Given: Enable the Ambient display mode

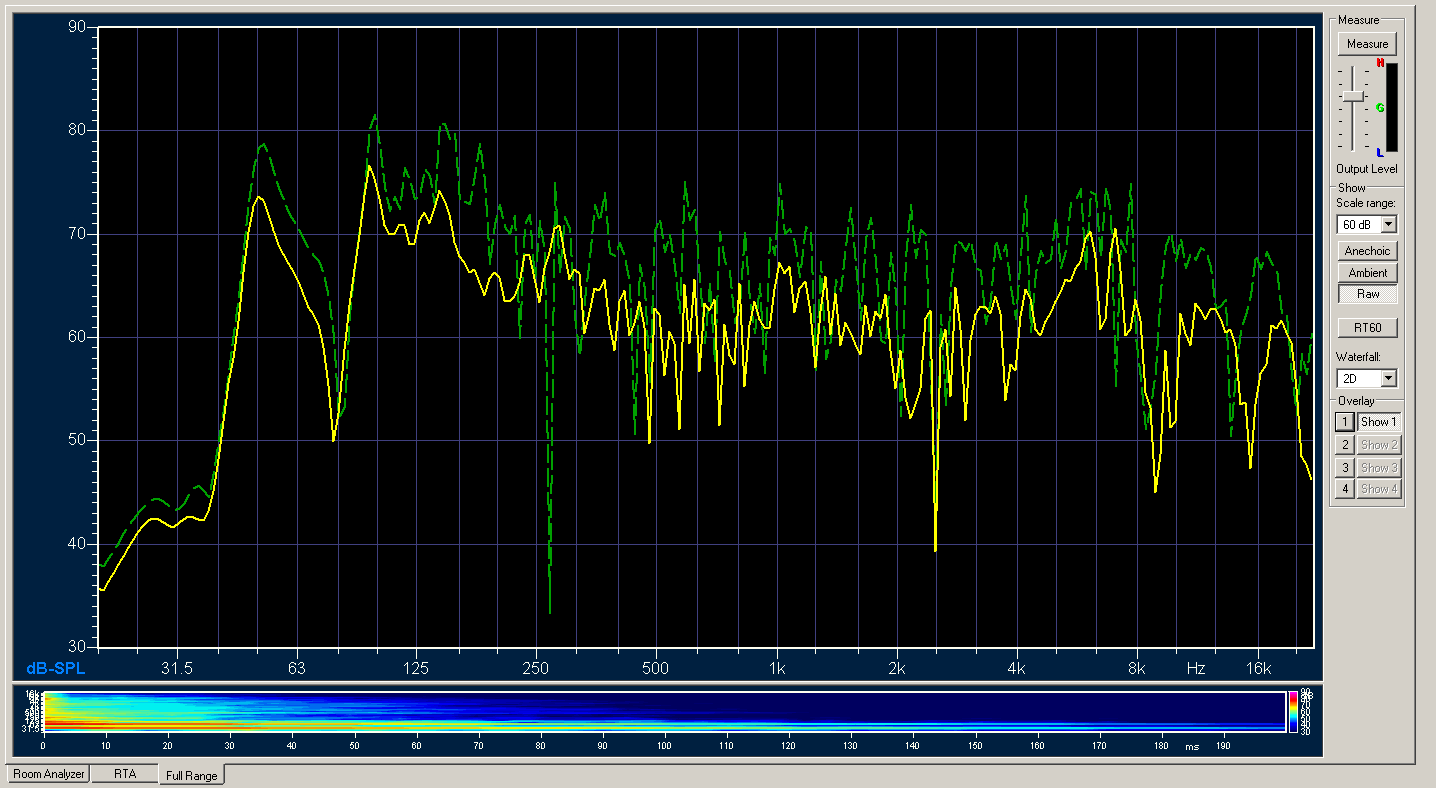Looking at the screenshot, I should (x=1367, y=273).
